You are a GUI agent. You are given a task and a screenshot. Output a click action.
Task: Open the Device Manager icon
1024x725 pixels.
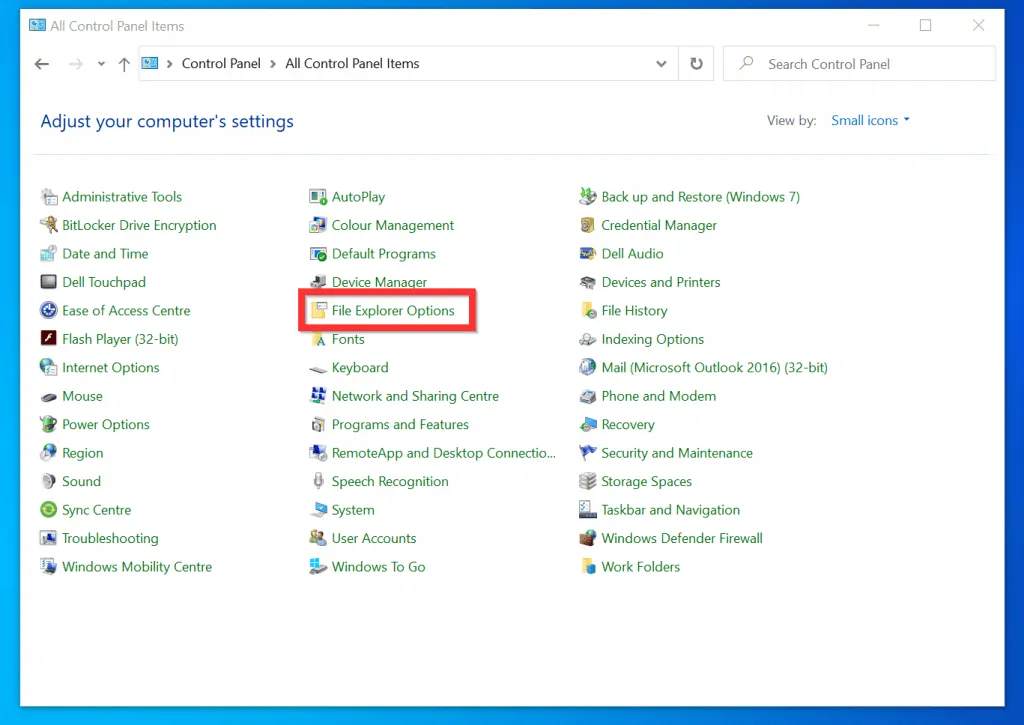pyautogui.click(x=318, y=282)
